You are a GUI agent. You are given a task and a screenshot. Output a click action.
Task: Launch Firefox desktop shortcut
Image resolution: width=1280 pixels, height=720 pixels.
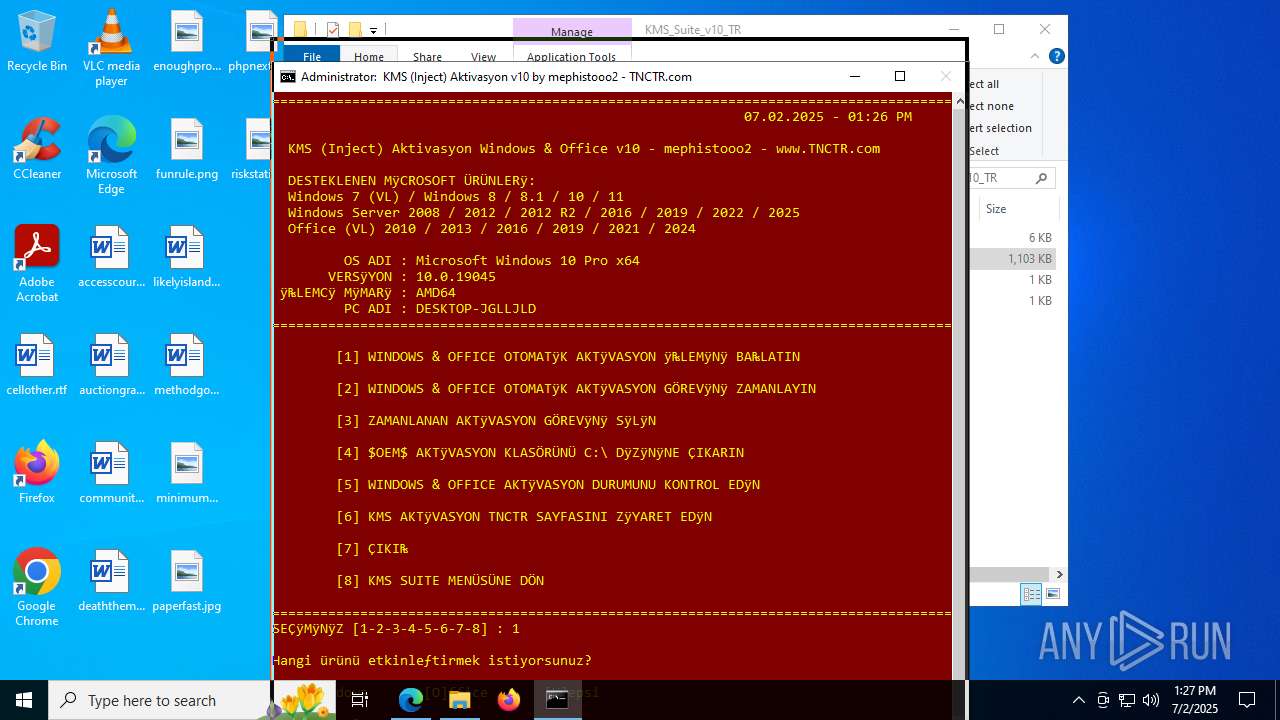pos(37,473)
